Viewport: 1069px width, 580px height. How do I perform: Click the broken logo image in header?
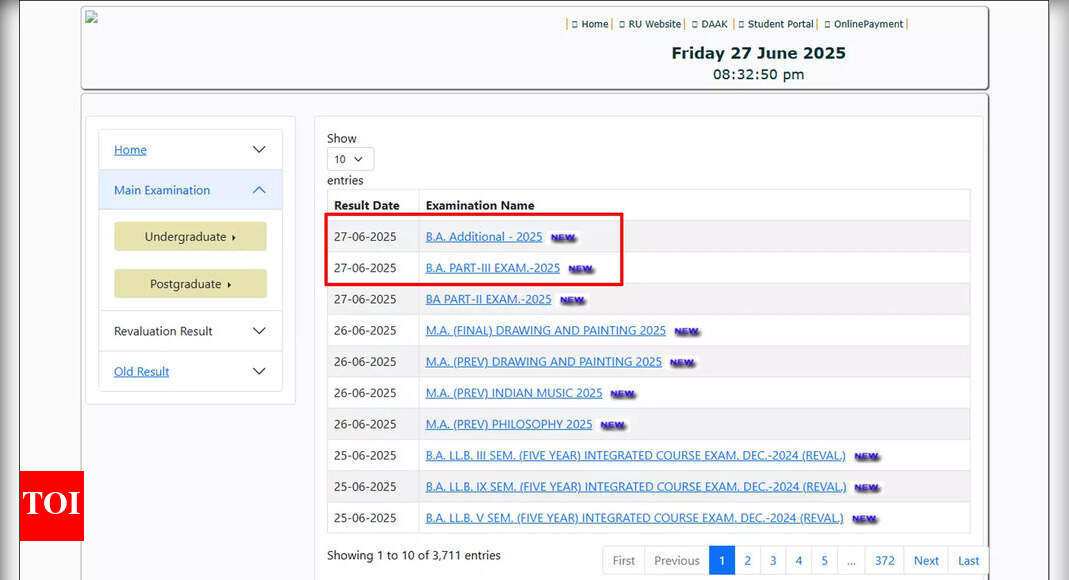(92, 17)
